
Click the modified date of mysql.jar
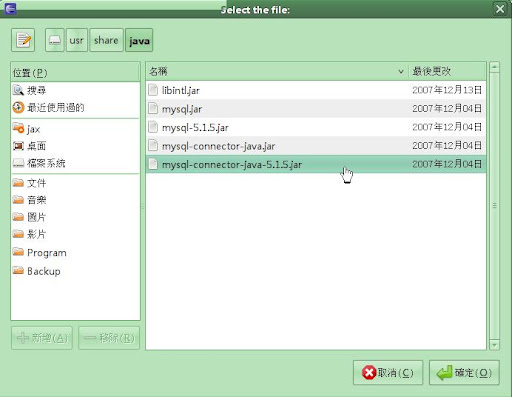447,109
